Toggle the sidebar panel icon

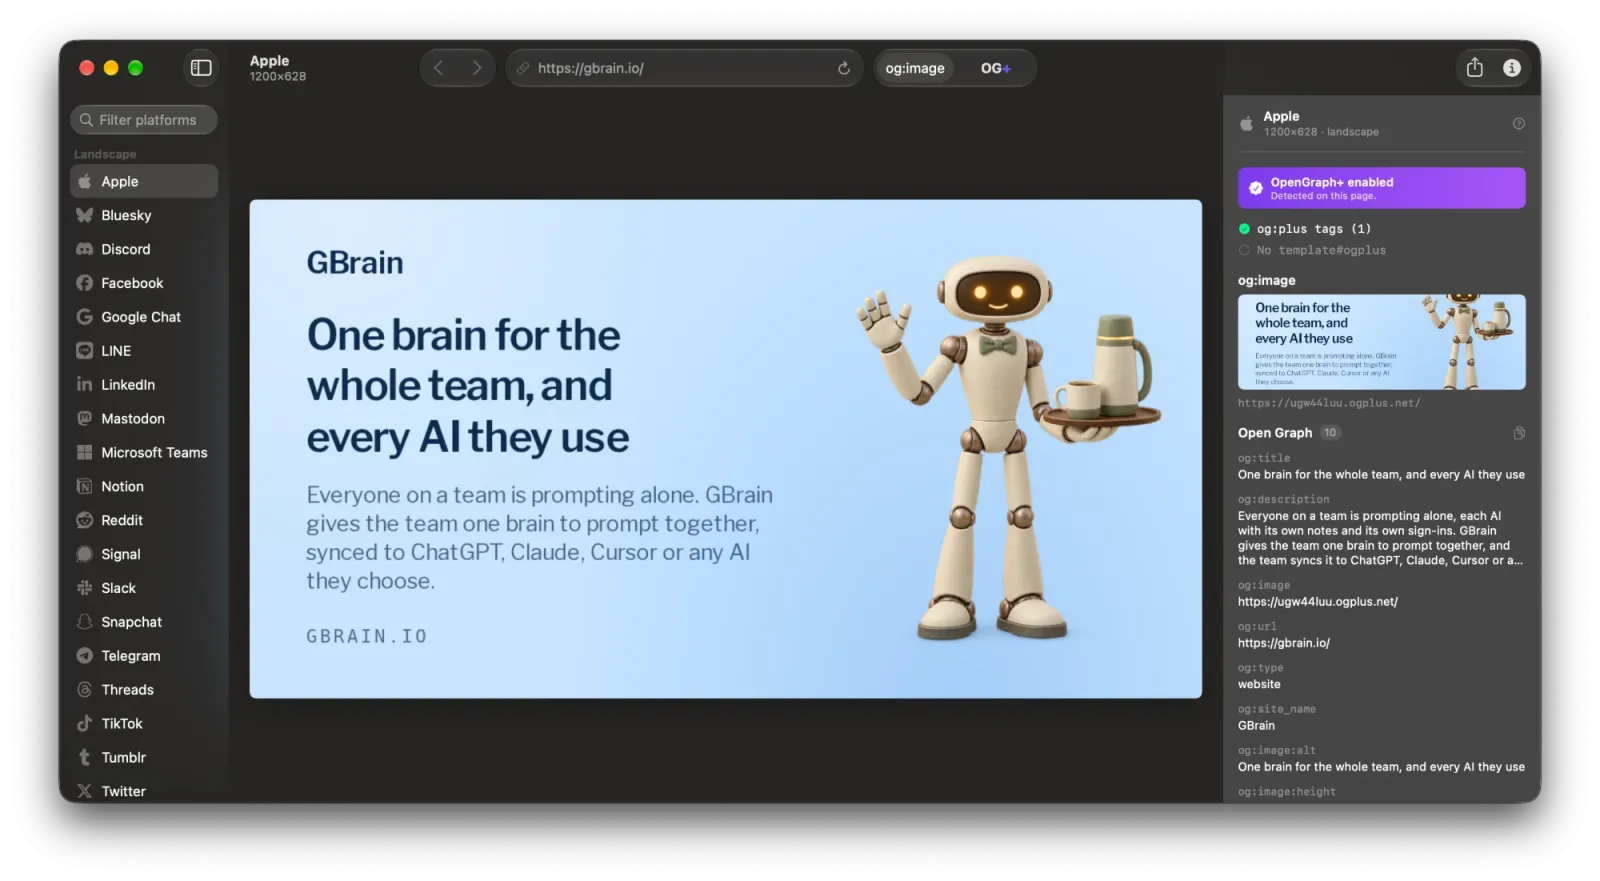pos(201,68)
